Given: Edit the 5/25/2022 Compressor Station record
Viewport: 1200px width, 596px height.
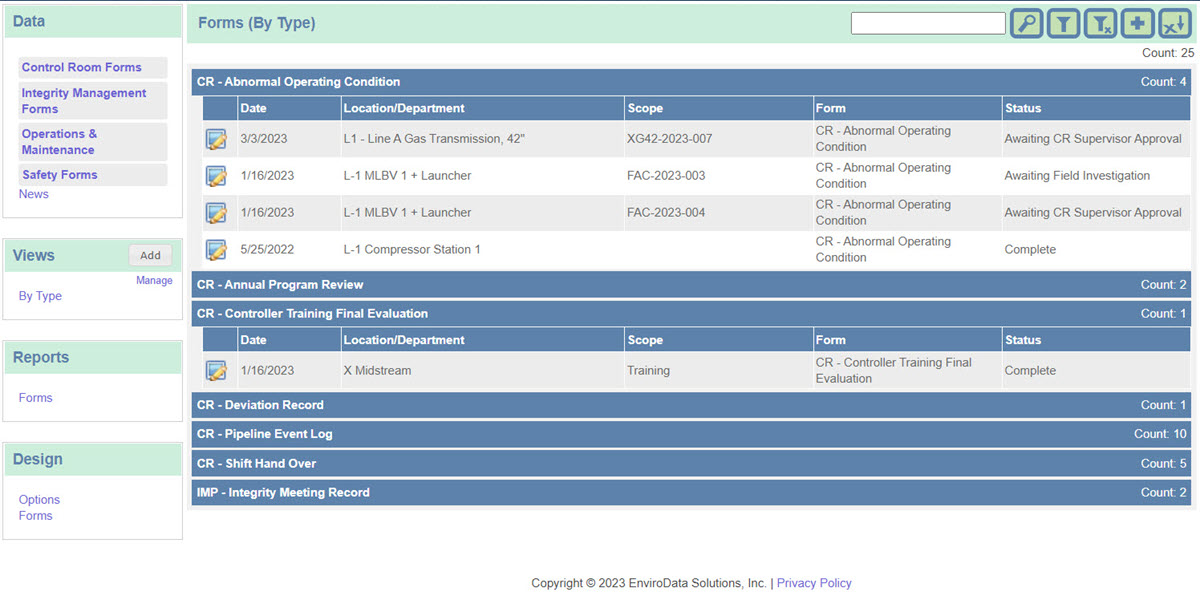Looking at the screenshot, I should (216, 249).
